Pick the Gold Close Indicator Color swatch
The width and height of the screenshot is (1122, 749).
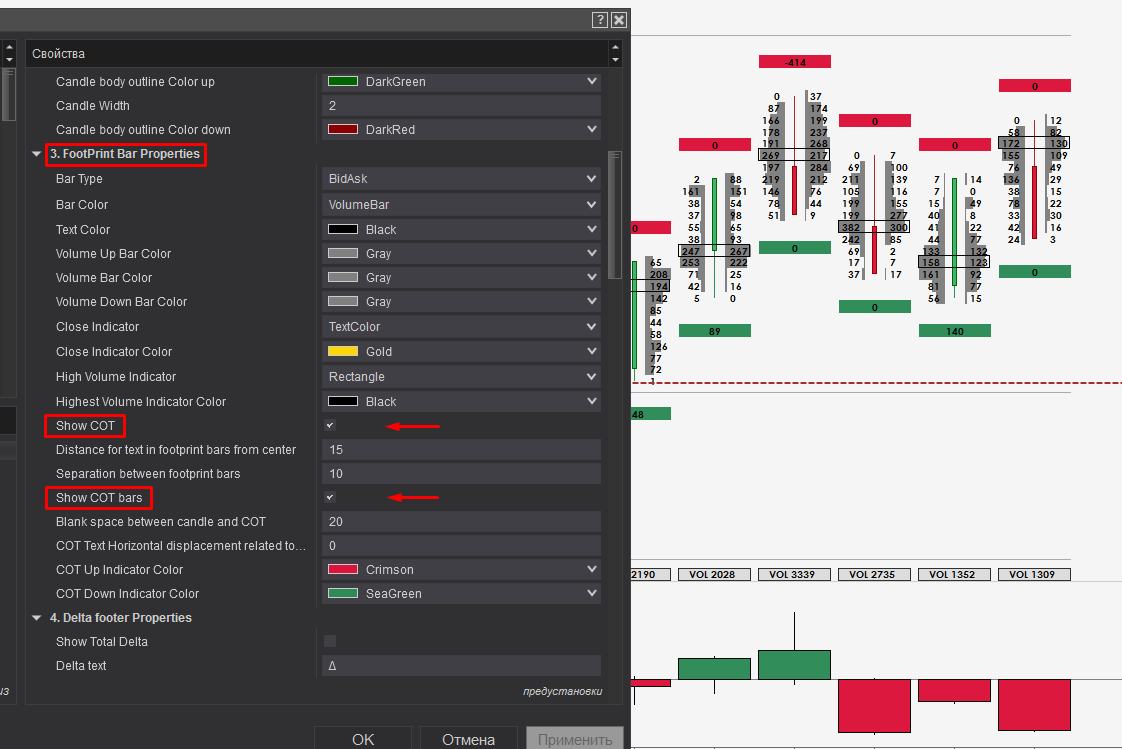(x=343, y=352)
